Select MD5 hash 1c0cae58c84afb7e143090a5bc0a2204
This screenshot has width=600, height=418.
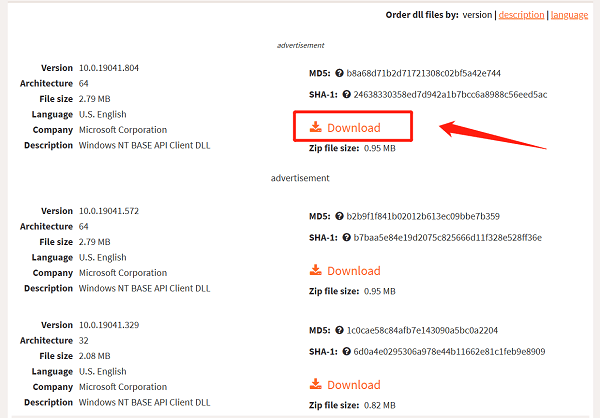(422, 330)
